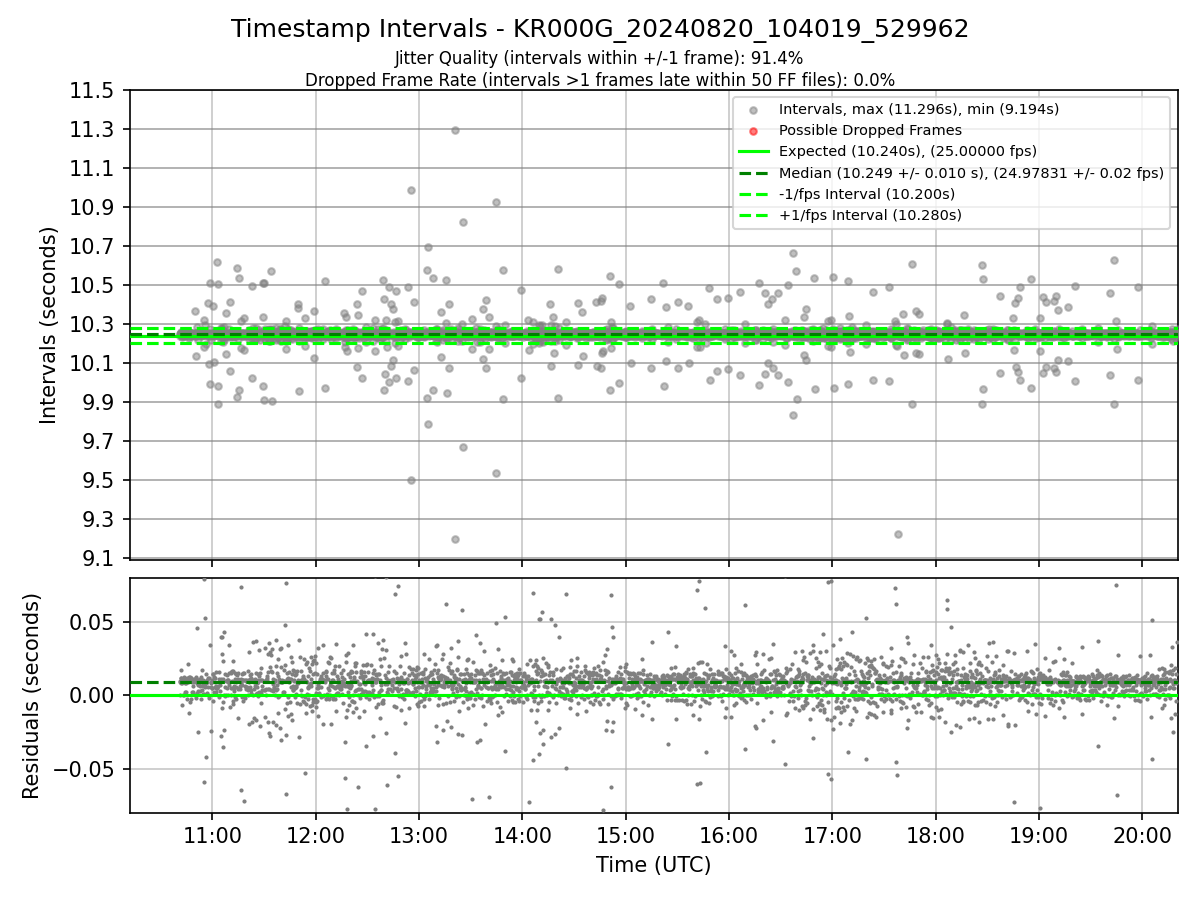This screenshot has width=1200, height=900.
Task: Click the 11.1 y-axis tick label
Action: [92, 169]
